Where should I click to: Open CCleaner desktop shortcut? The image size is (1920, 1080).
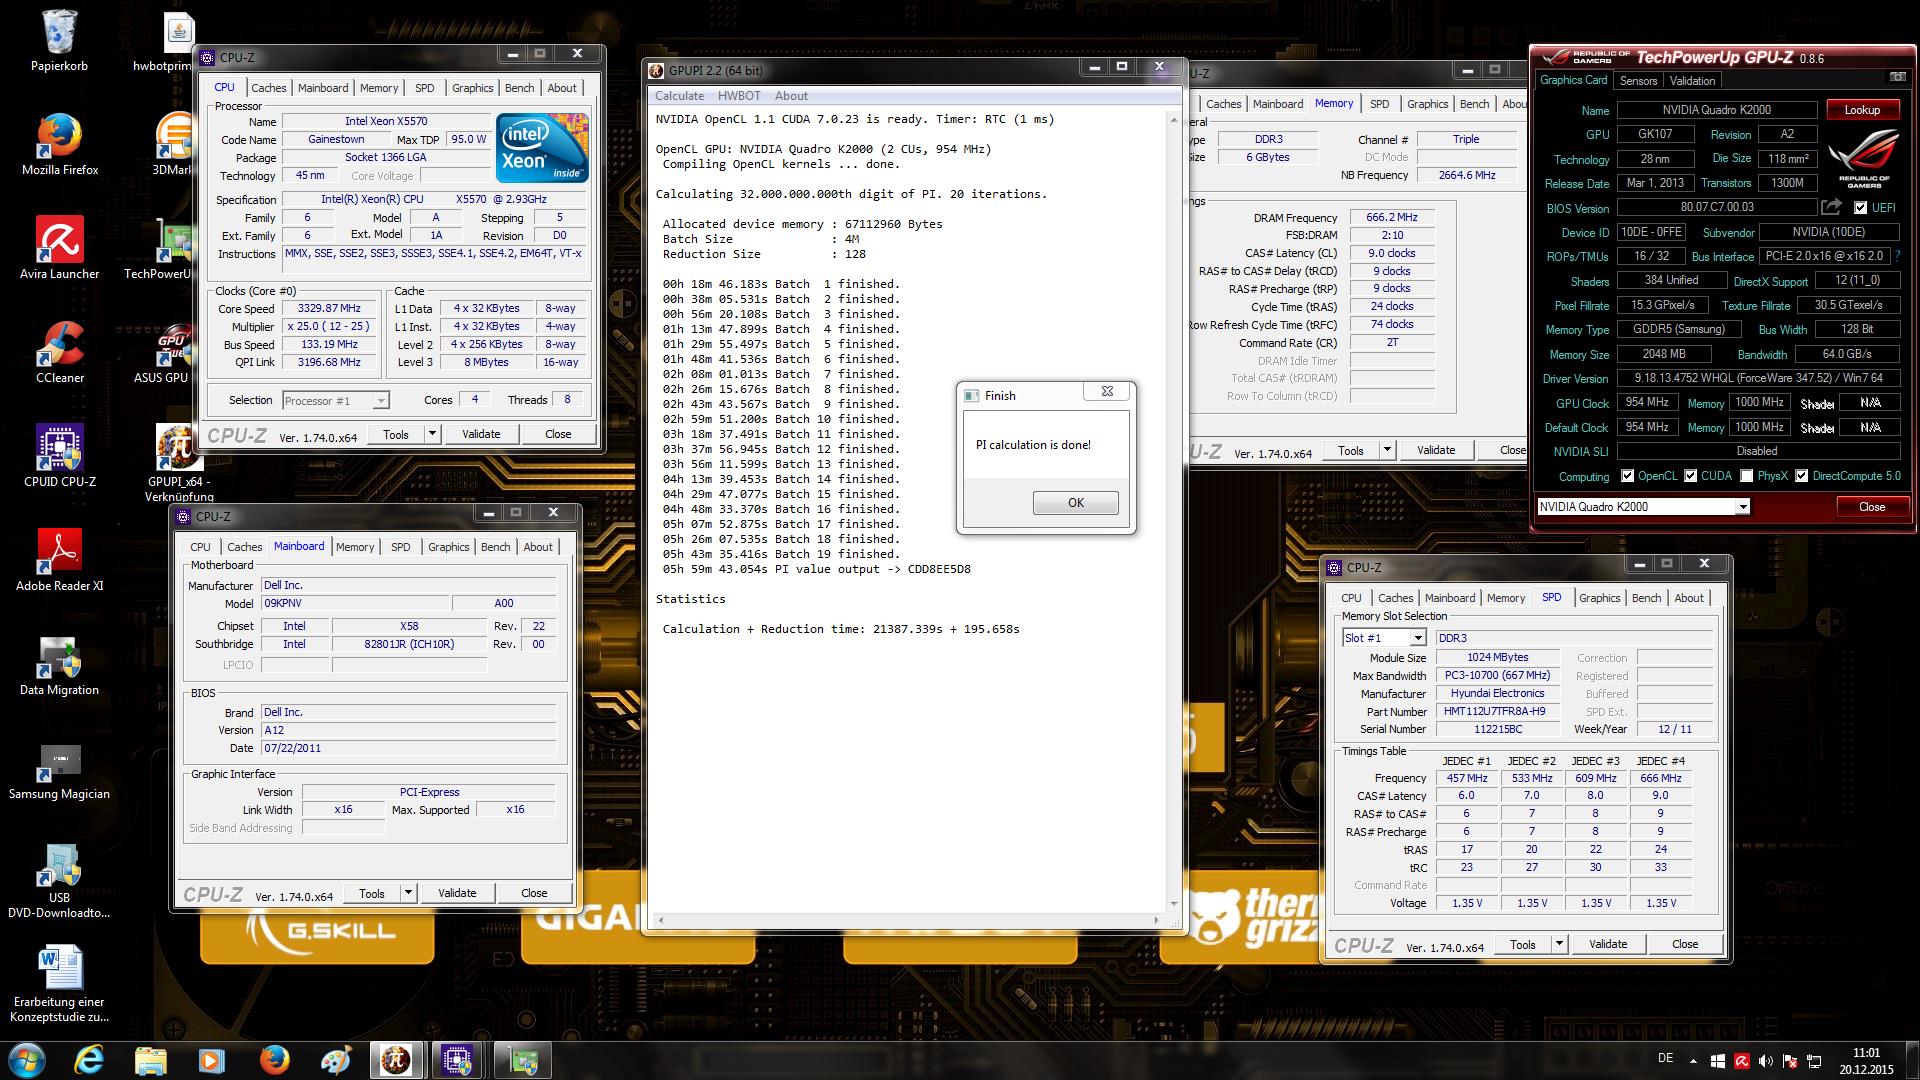tap(60, 354)
